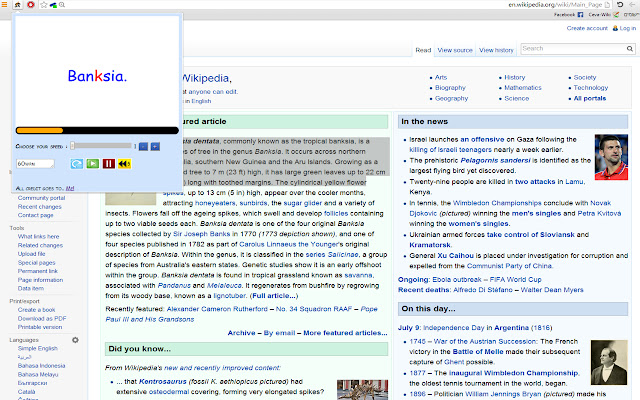The image size is (640, 400).
Task: Rewind five with the yellow button
Action: pyautogui.click(x=124, y=164)
